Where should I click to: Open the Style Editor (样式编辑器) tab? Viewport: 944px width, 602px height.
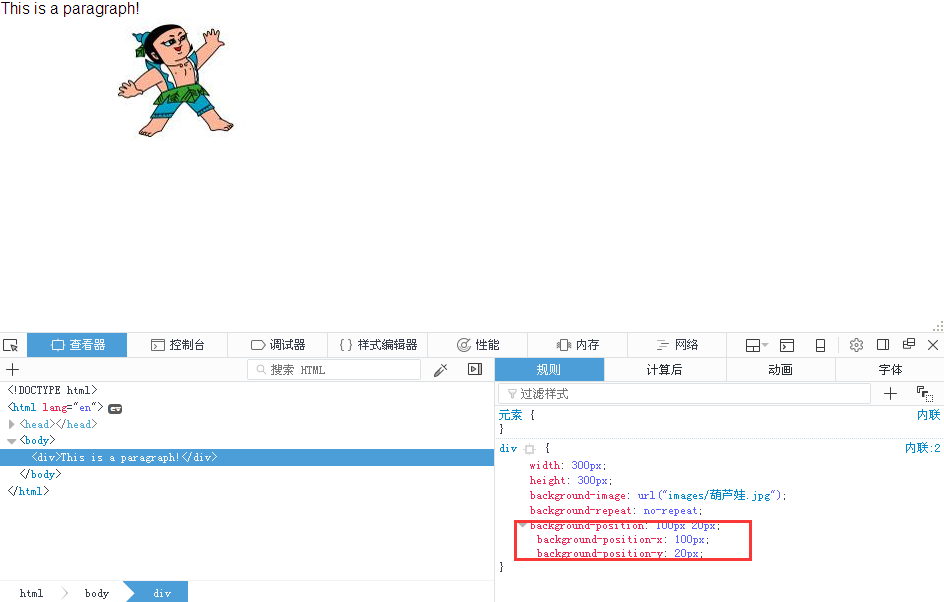377,345
